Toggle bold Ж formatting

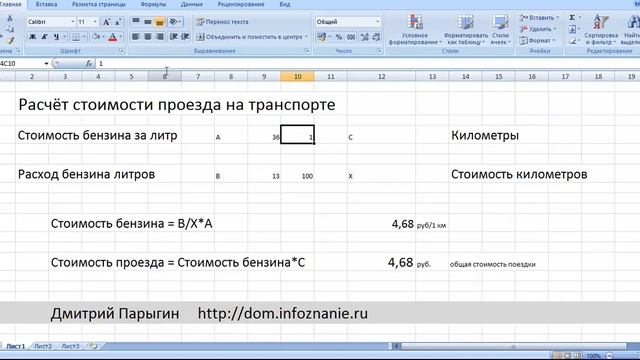tap(33, 37)
